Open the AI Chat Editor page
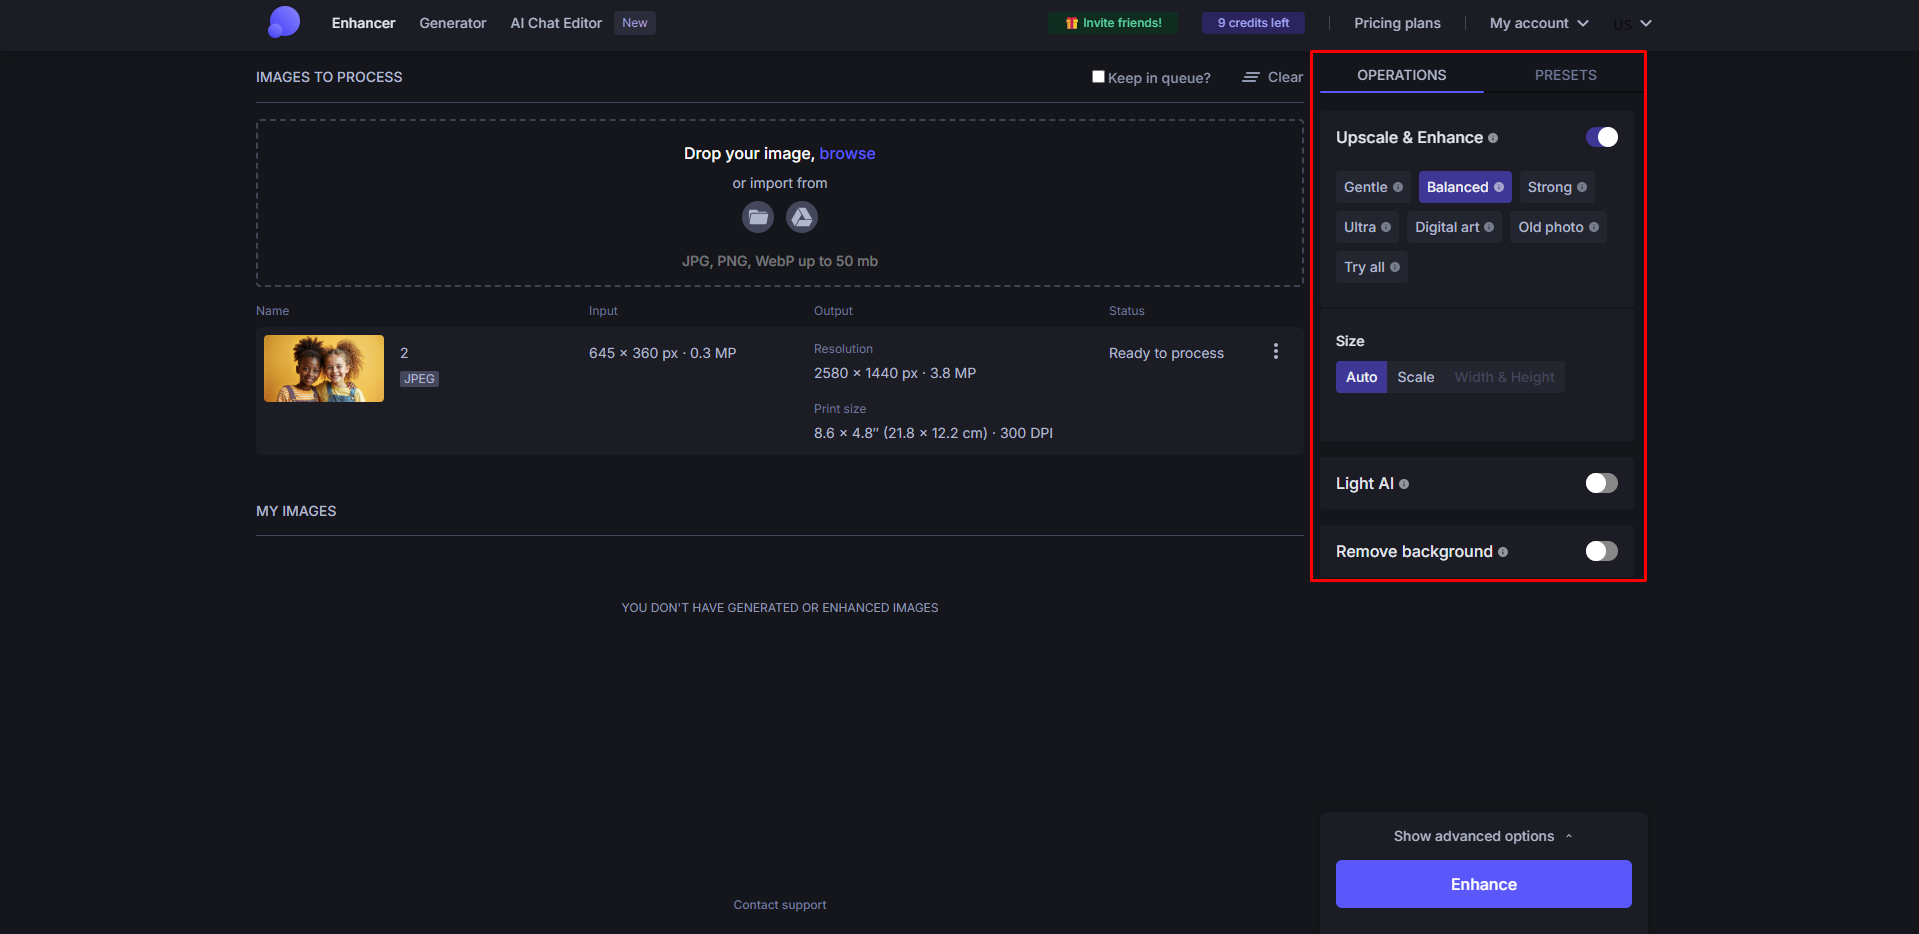The height and width of the screenshot is (934, 1919). pos(556,23)
